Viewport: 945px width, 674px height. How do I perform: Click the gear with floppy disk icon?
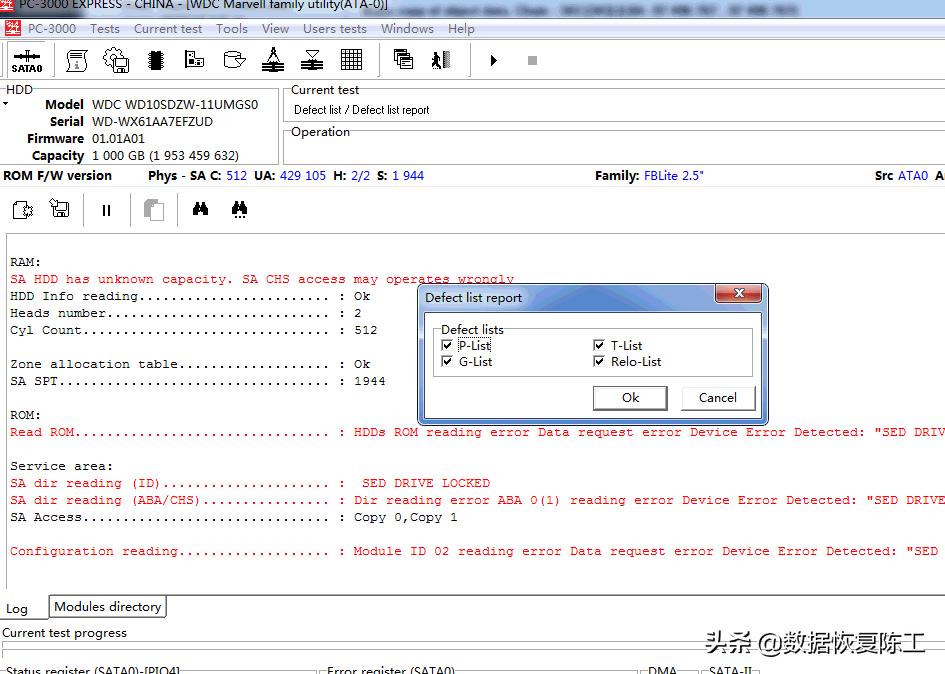(x=116, y=60)
